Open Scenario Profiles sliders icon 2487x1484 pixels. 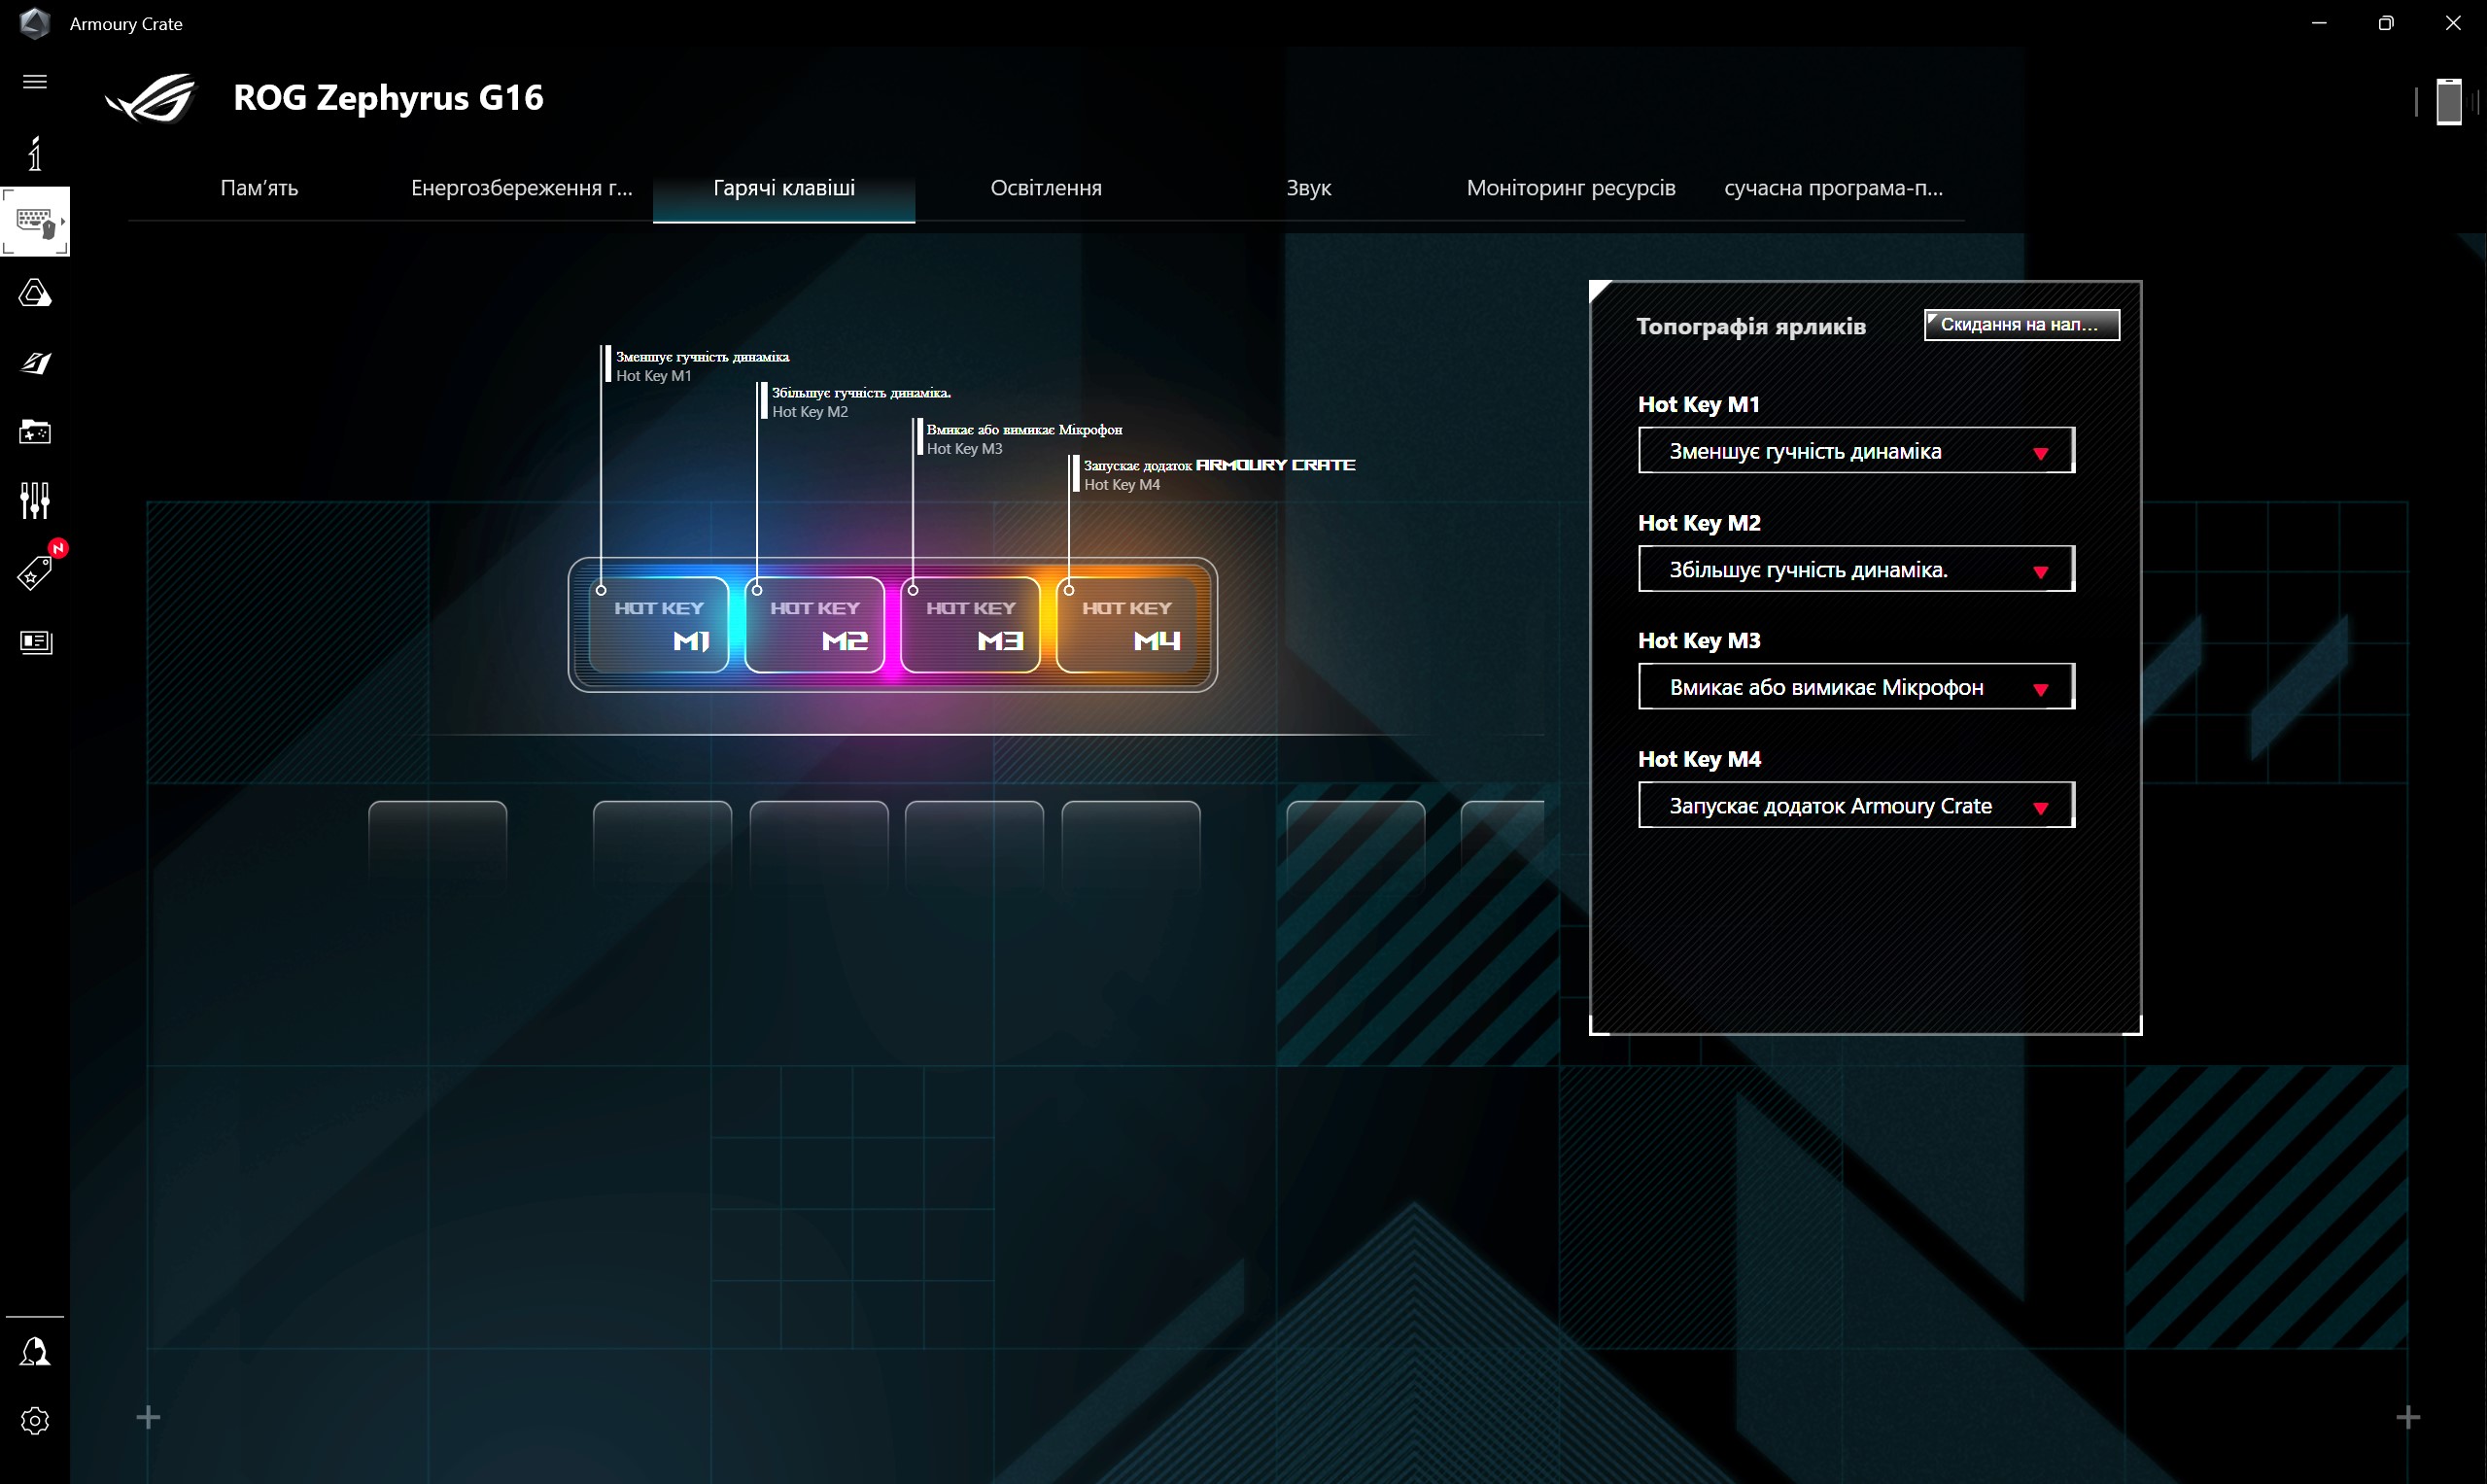pyautogui.click(x=35, y=500)
